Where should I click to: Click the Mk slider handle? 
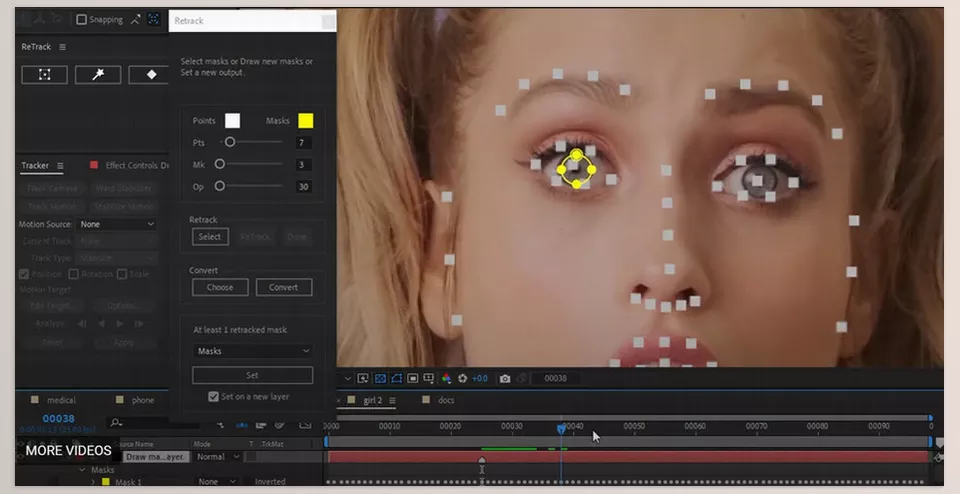(x=219, y=164)
